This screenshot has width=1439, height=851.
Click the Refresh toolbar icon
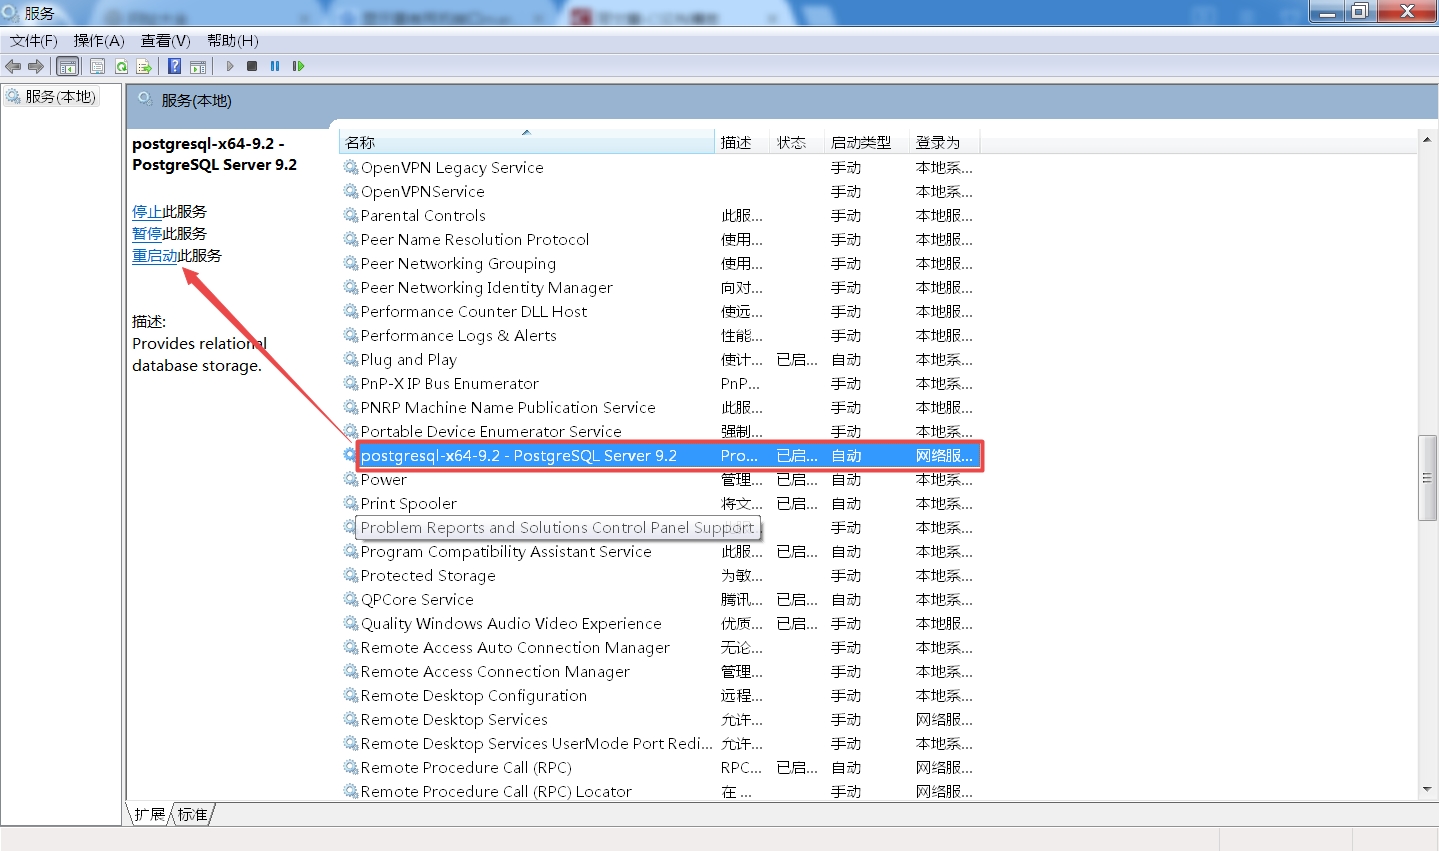pyautogui.click(x=121, y=66)
